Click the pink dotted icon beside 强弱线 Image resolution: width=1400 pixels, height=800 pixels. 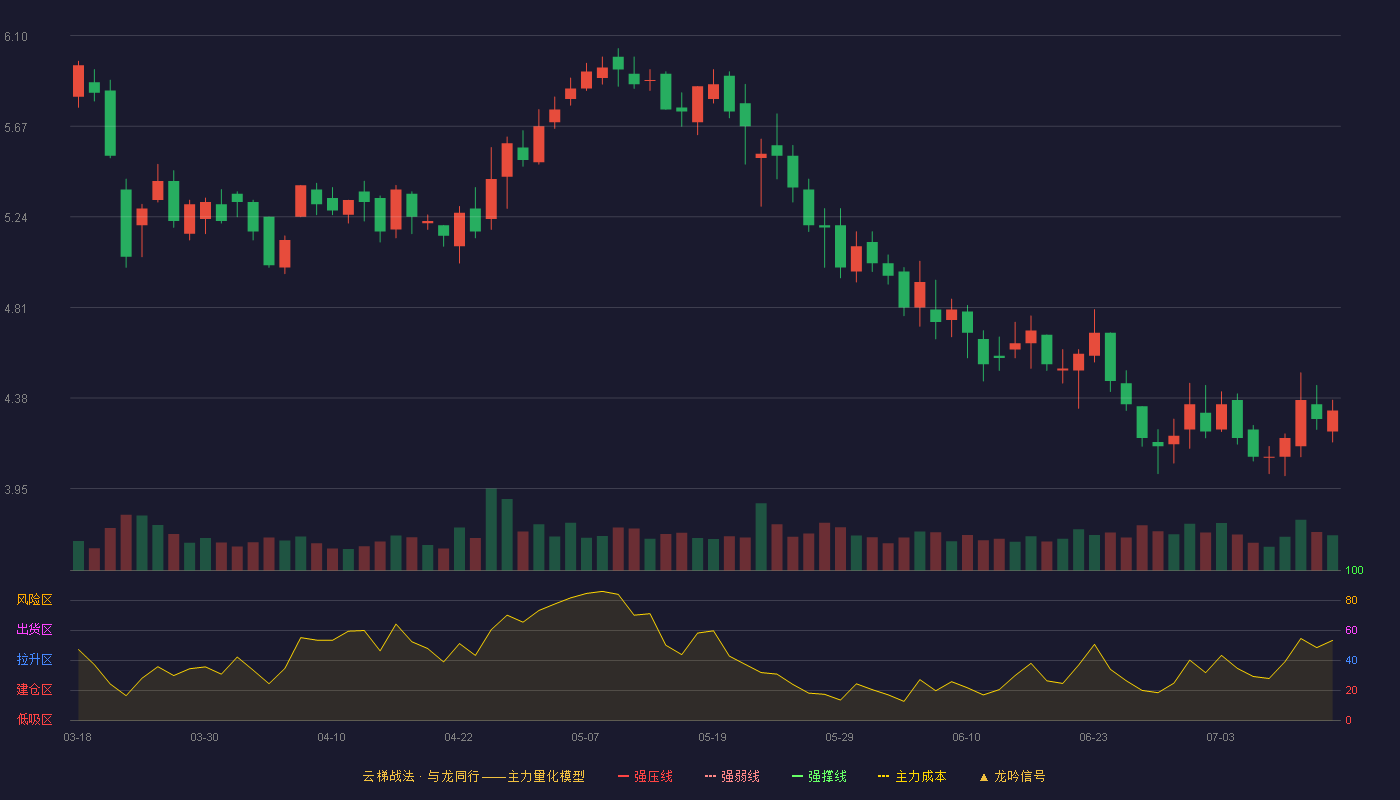point(710,776)
